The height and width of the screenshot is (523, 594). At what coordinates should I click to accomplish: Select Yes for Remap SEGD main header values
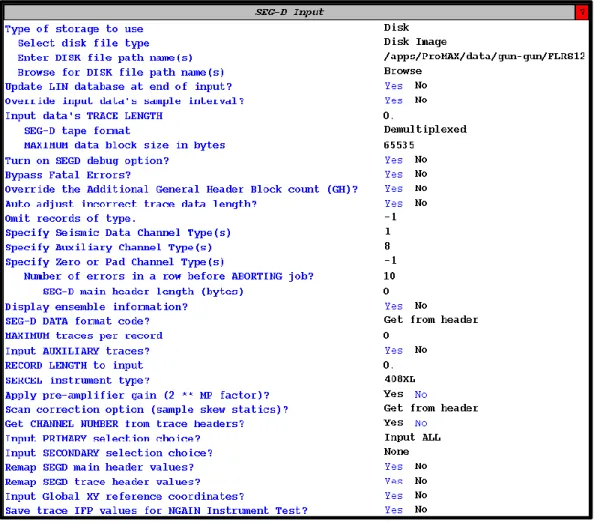pyautogui.click(x=393, y=467)
